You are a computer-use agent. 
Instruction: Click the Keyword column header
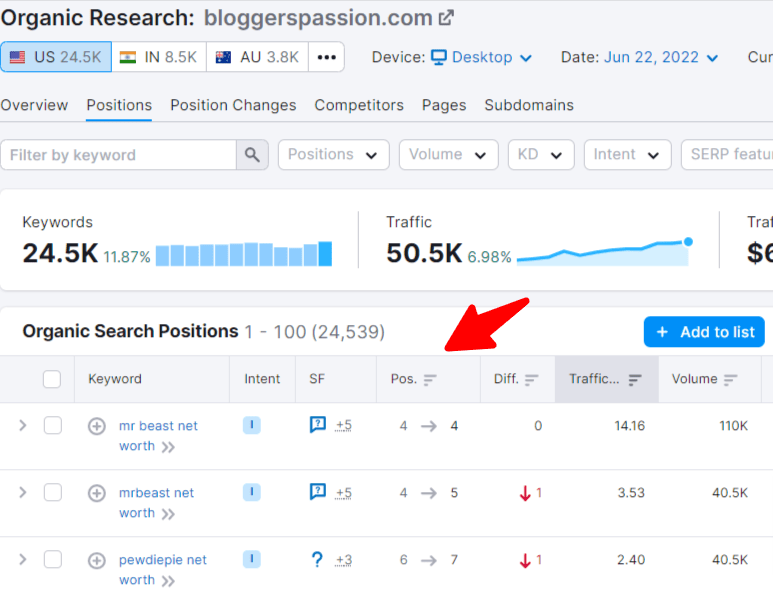pos(115,379)
